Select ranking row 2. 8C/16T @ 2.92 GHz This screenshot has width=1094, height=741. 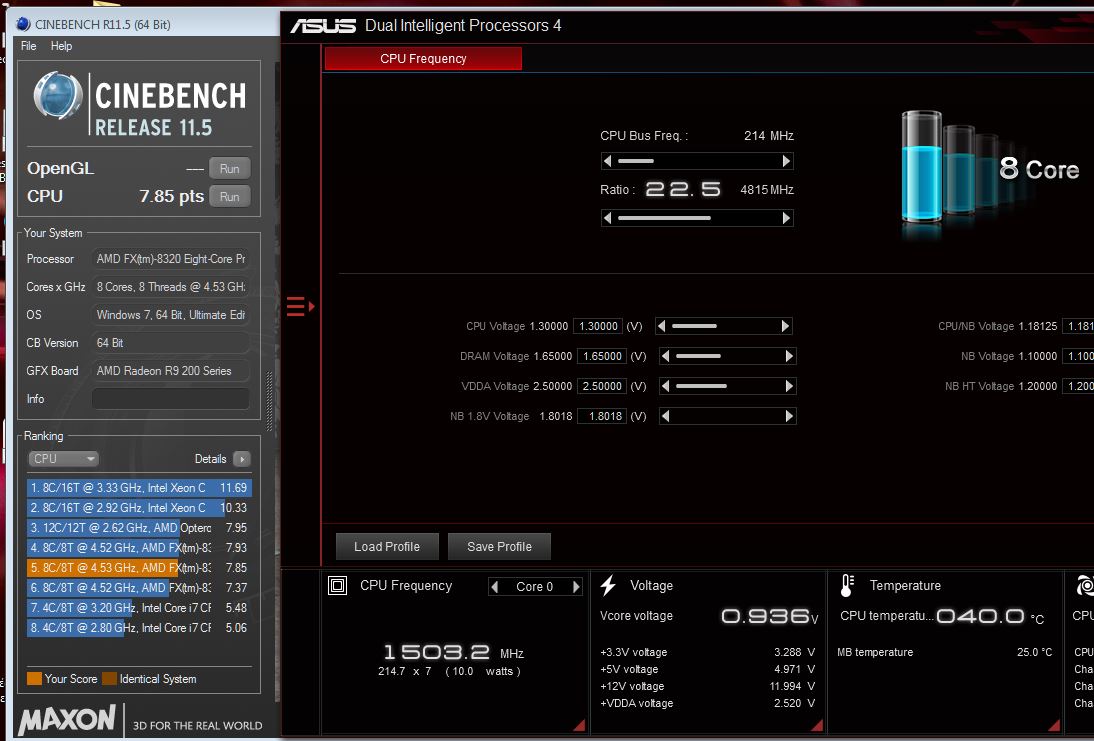click(139, 508)
